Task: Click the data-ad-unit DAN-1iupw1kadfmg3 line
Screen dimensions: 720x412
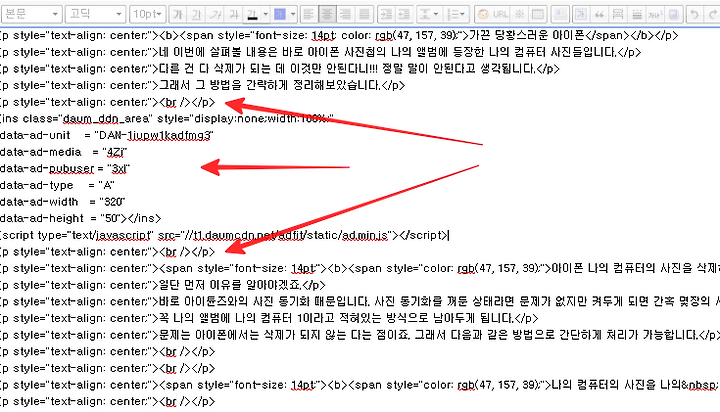Action: click(107, 135)
